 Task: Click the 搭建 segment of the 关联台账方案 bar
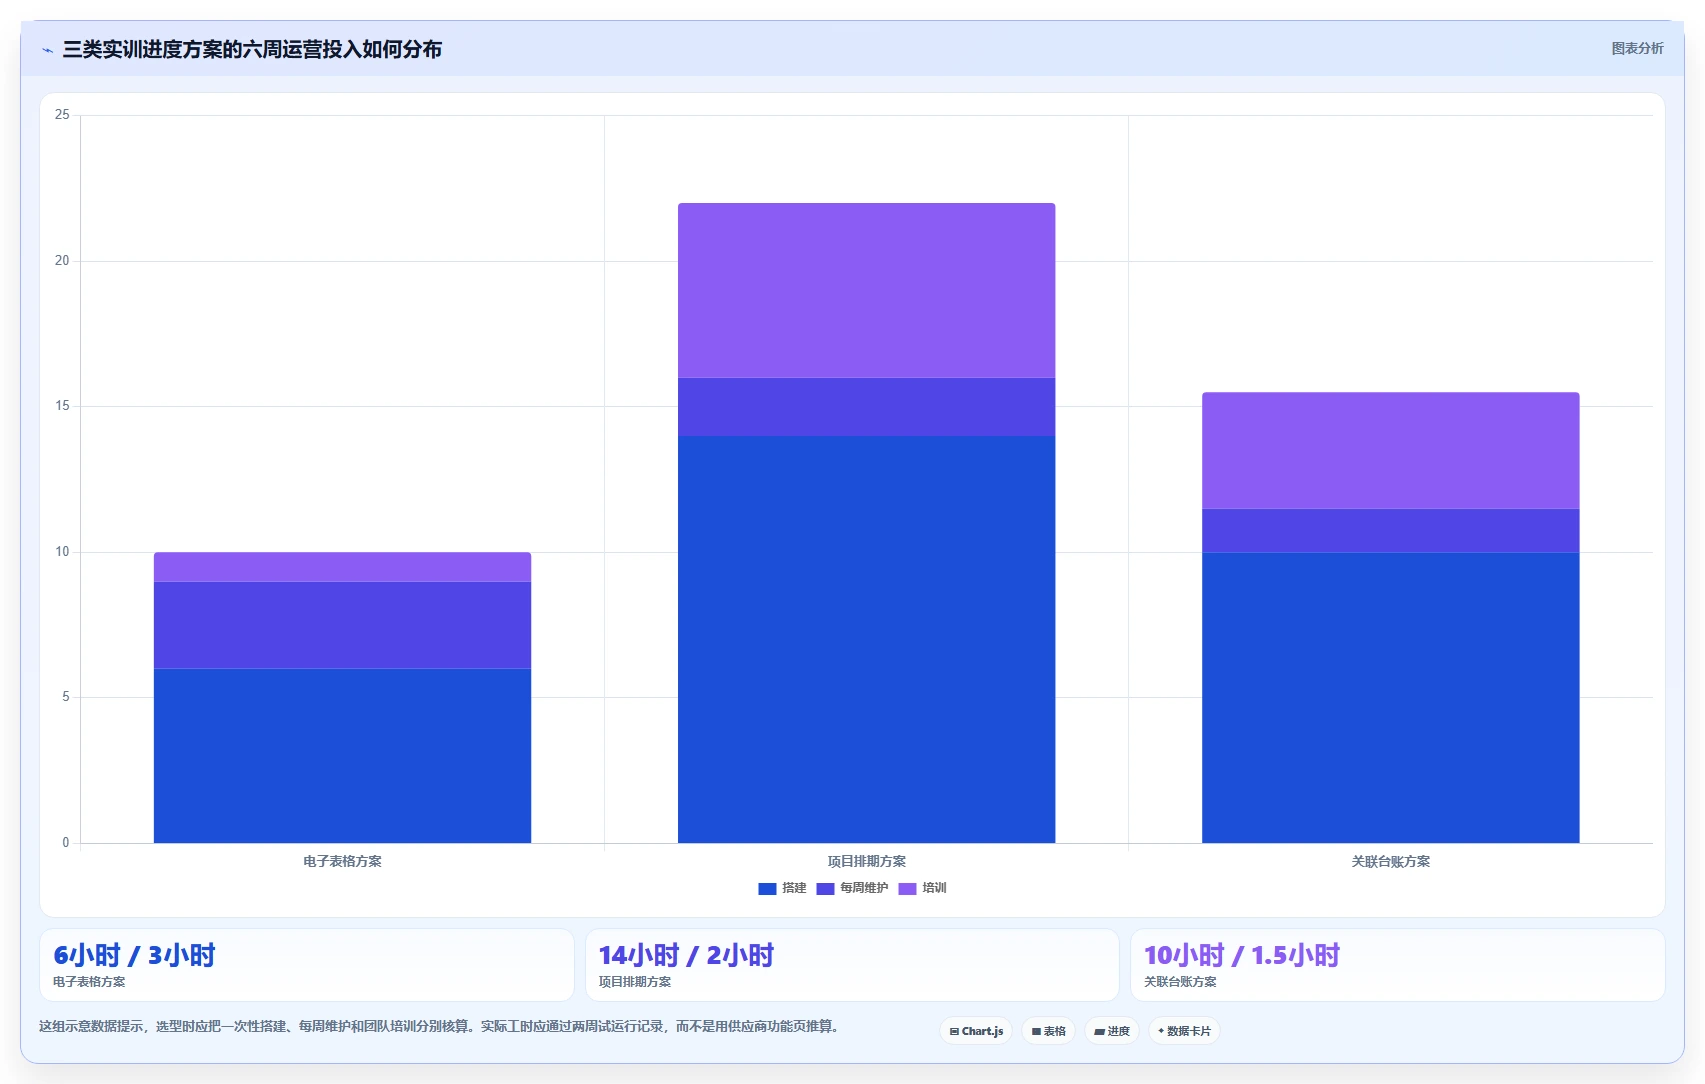[1390, 697]
